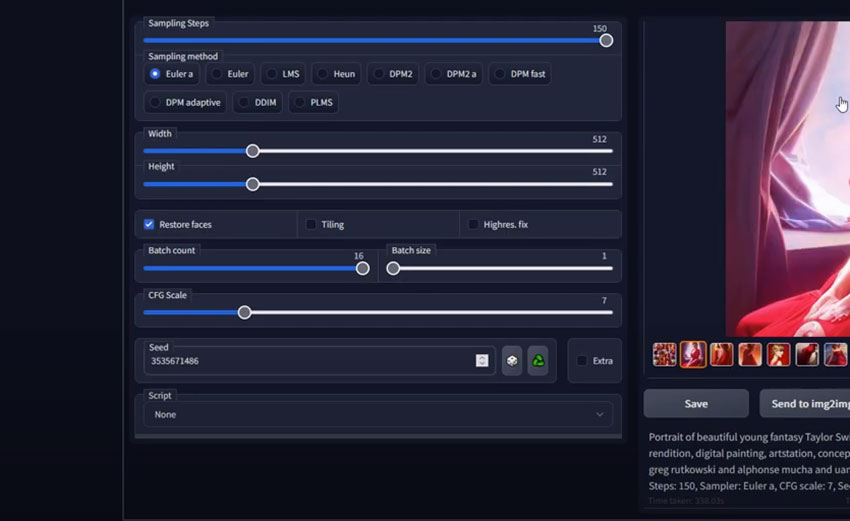The height and width of the screenshot is (521, 850).
Task: Choose LMS sampler
Action: pyautogui.click(x=283, y=74)
